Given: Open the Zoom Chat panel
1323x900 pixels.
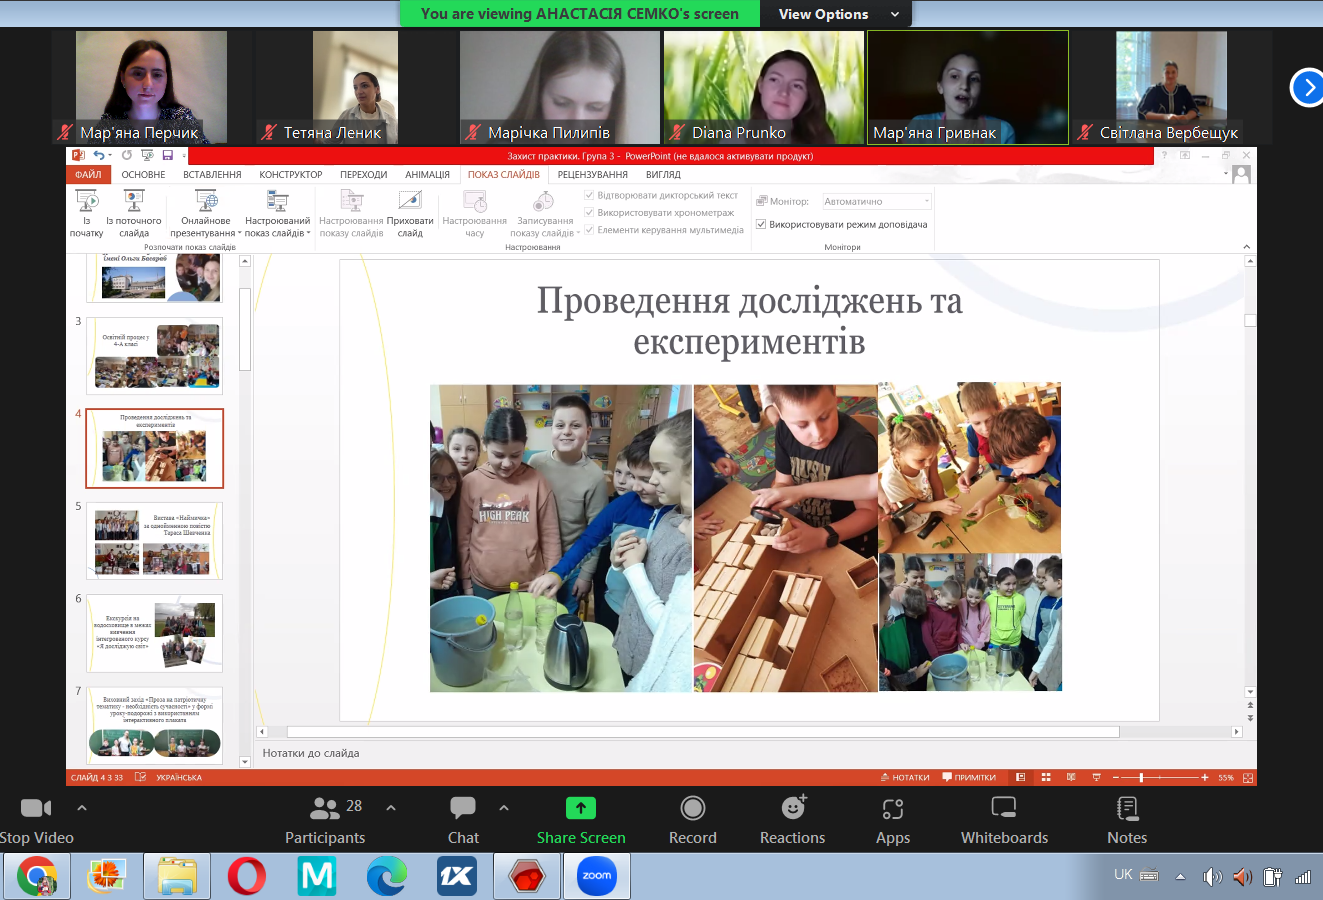Looking at the screenshot, I should (x=463, y=808).
